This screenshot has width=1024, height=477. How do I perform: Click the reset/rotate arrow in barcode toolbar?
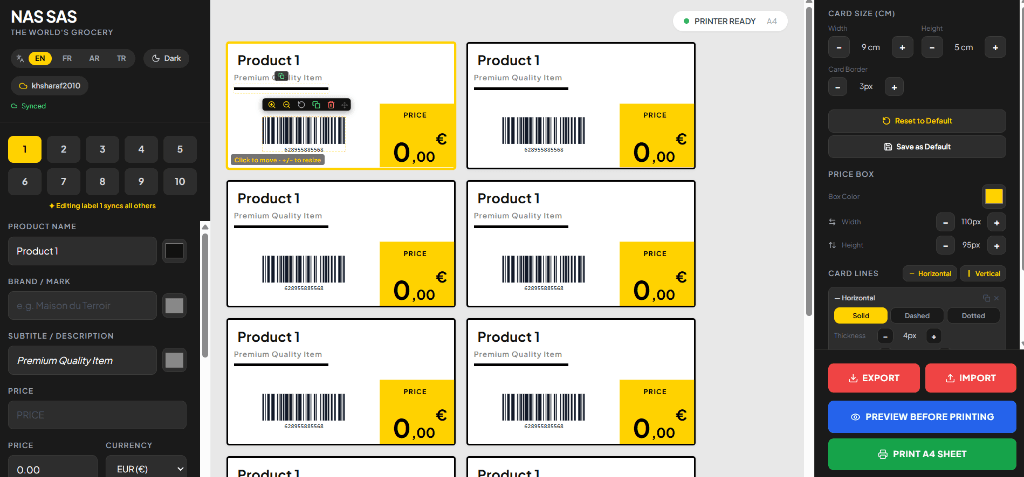301,105
